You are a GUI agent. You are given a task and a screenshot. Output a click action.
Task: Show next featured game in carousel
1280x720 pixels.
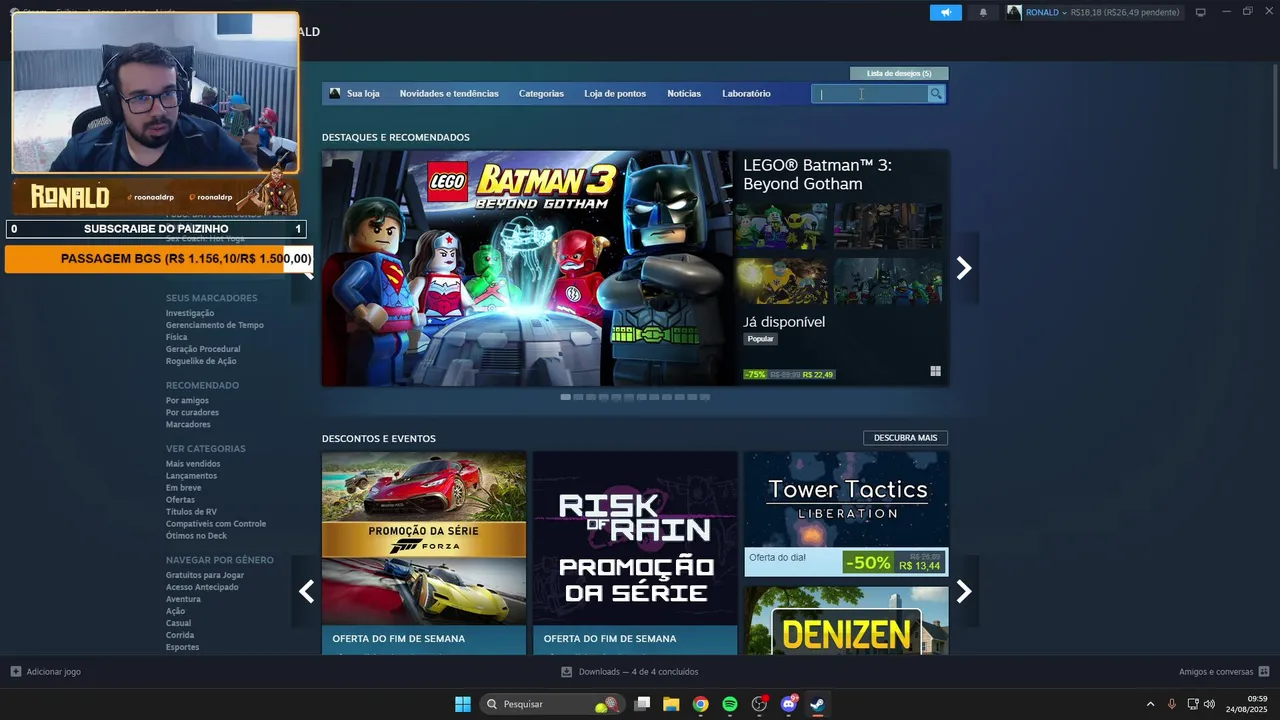tap(964, 268)
